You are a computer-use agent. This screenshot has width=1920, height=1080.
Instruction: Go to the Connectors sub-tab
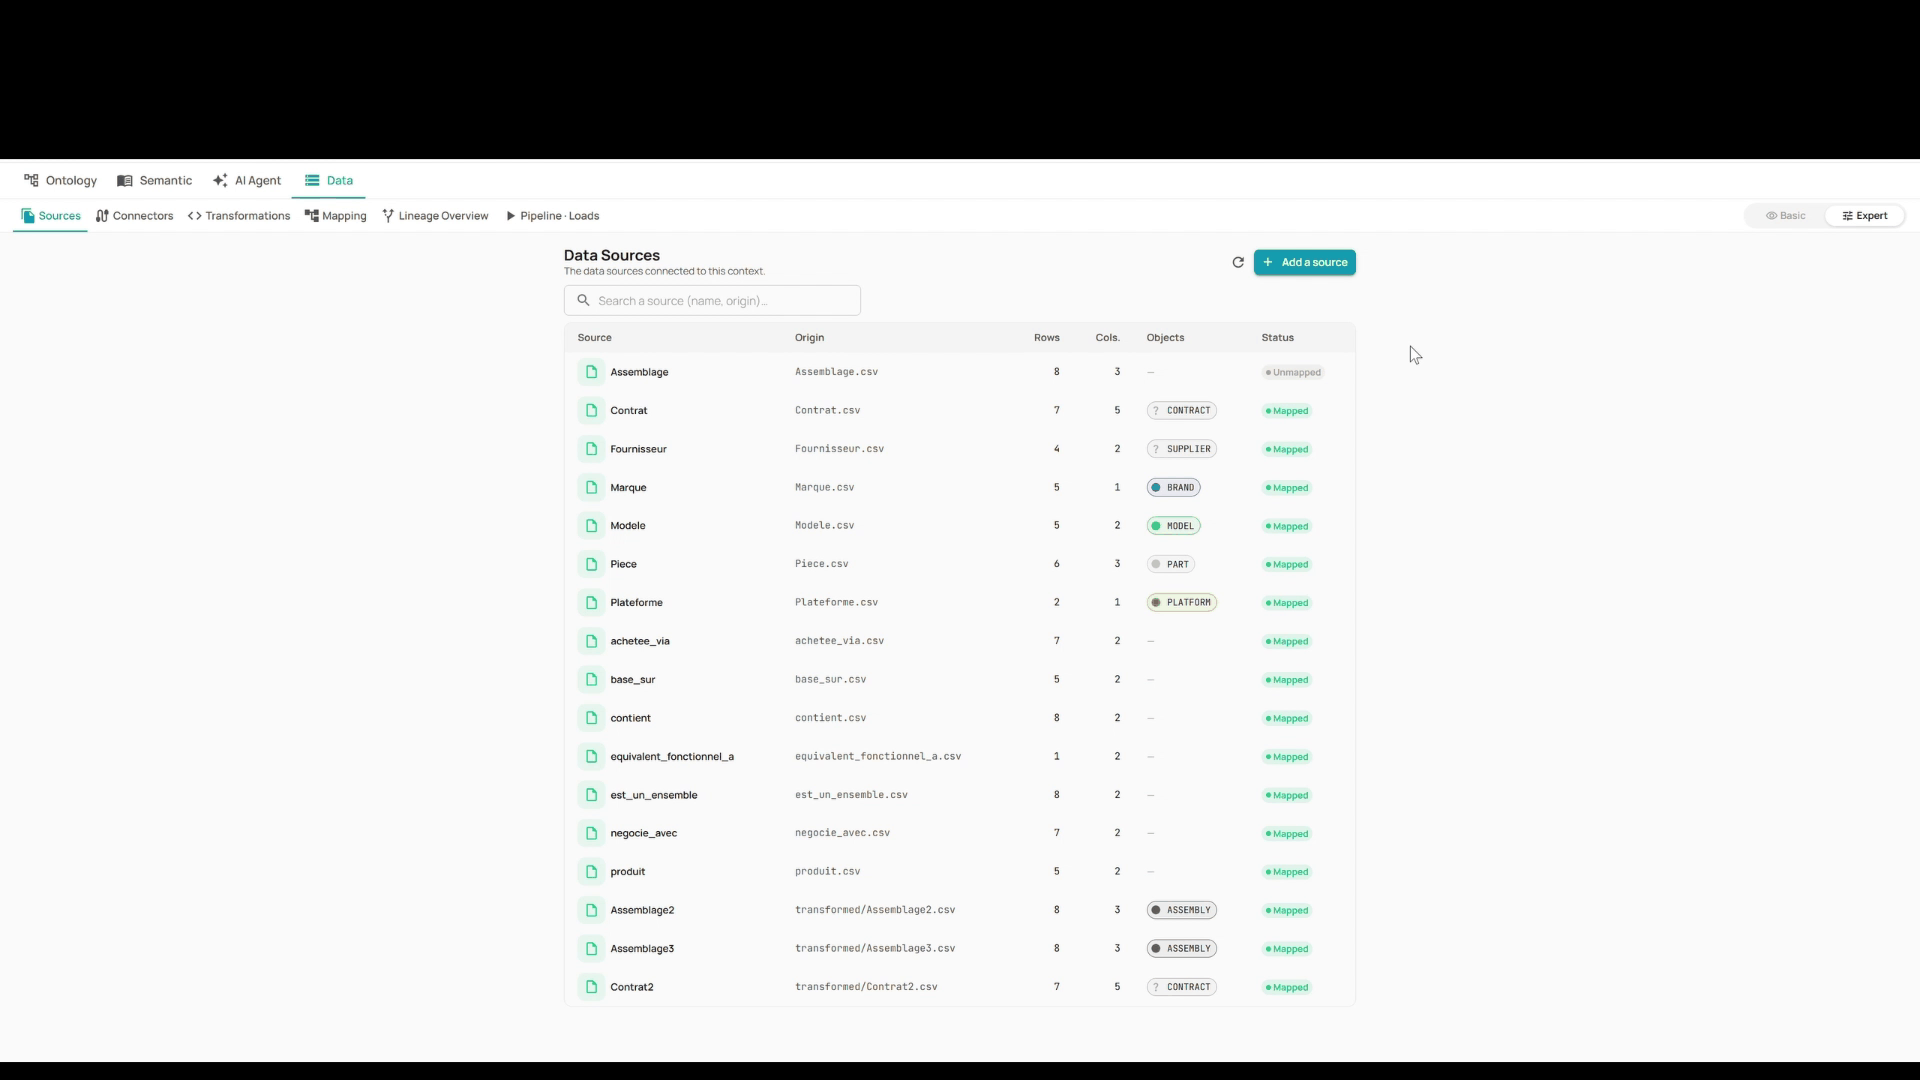click(135, 216)
